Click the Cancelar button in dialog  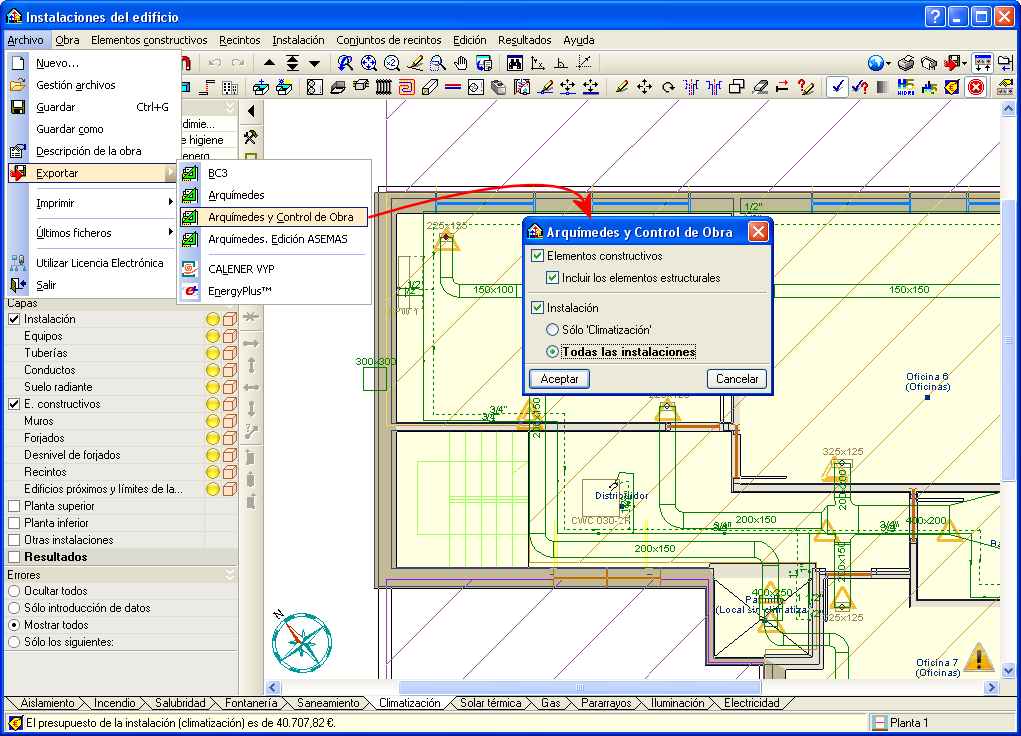pos(737,379)
